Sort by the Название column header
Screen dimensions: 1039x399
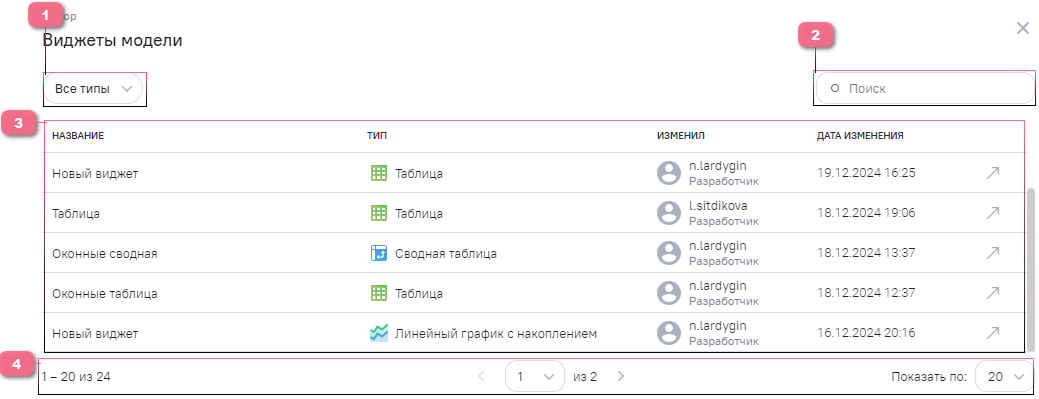[x=78, y=135]
